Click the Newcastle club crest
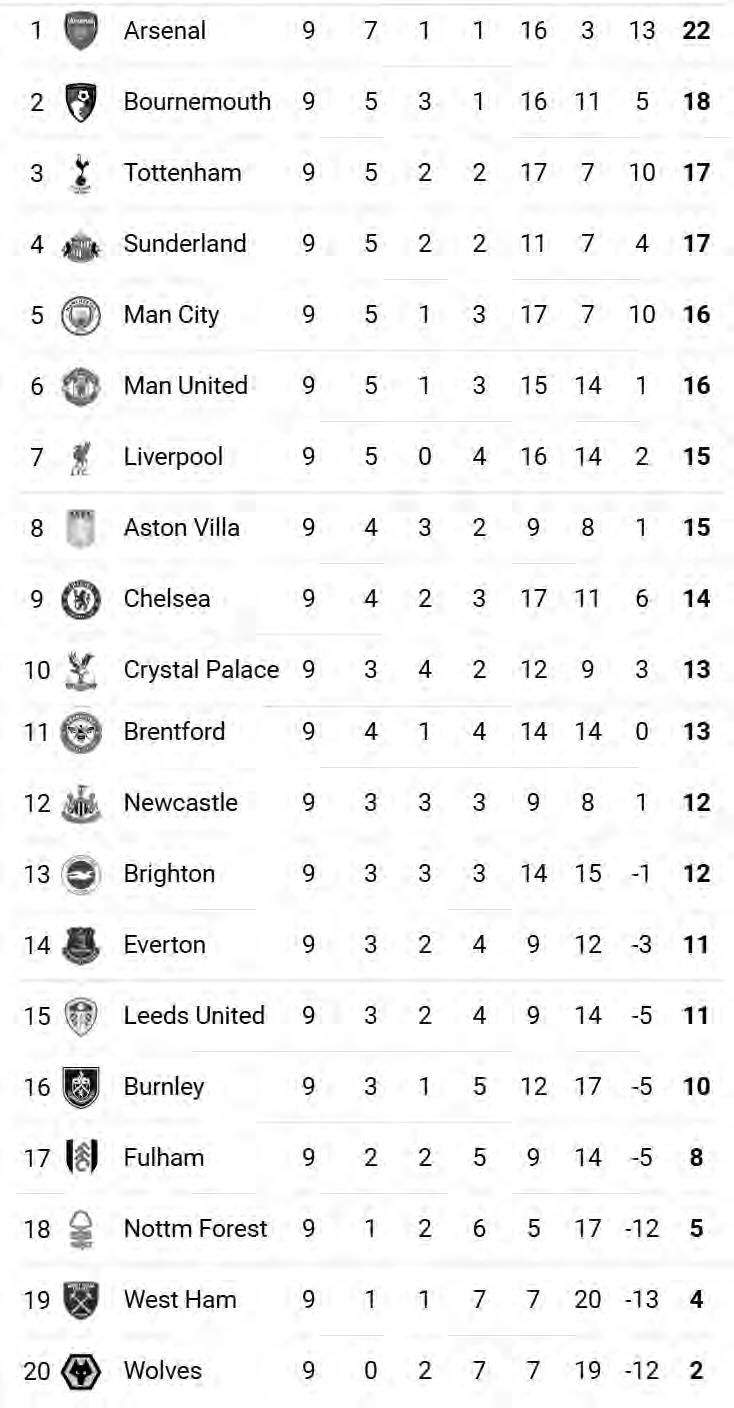734x1408 pixels. point(81,803)
